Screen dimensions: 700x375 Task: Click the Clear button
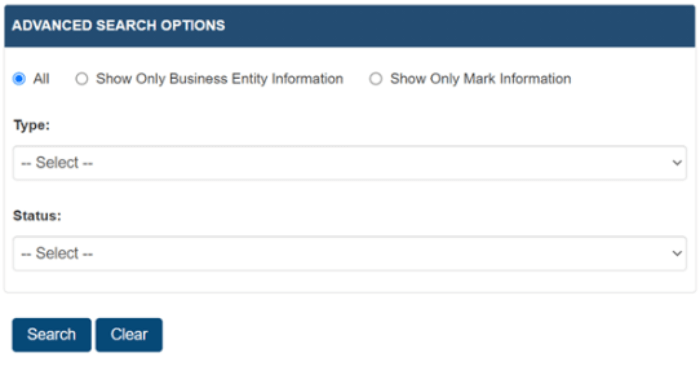129,335
